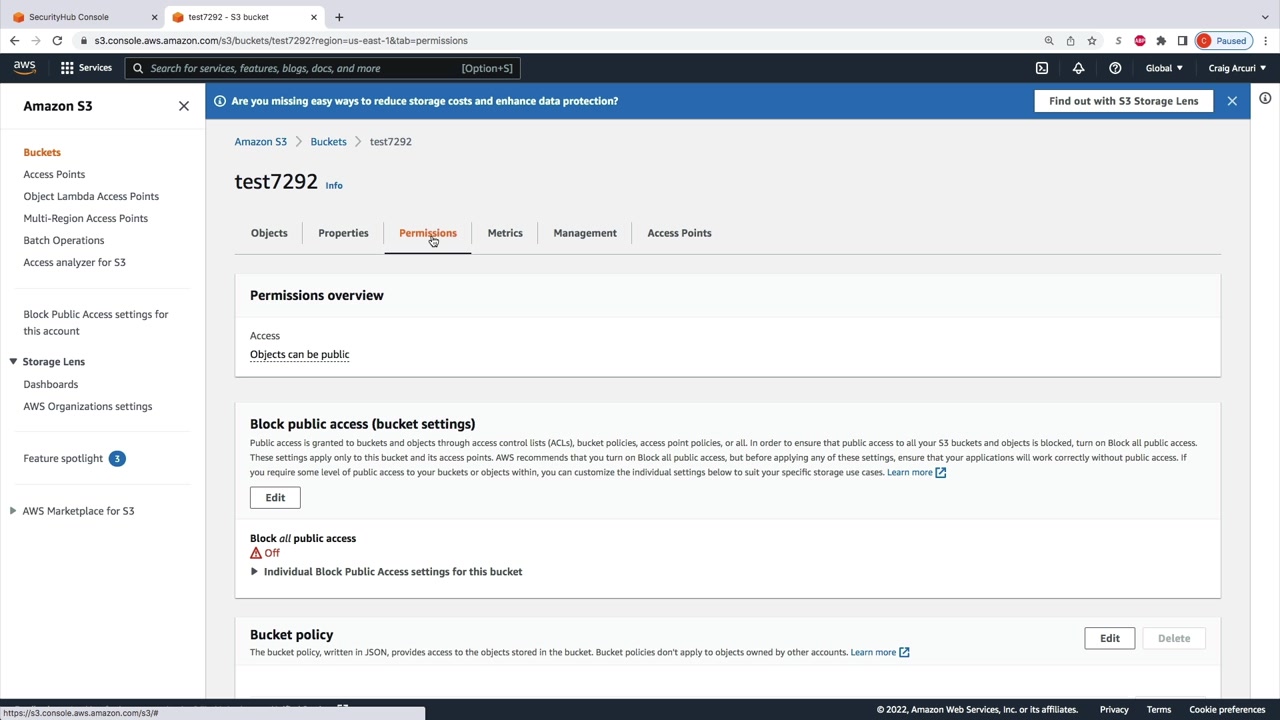This screenshot has width=1280, height=720.
Task: Open the Terms link in footer
Action: (1159, 710)
